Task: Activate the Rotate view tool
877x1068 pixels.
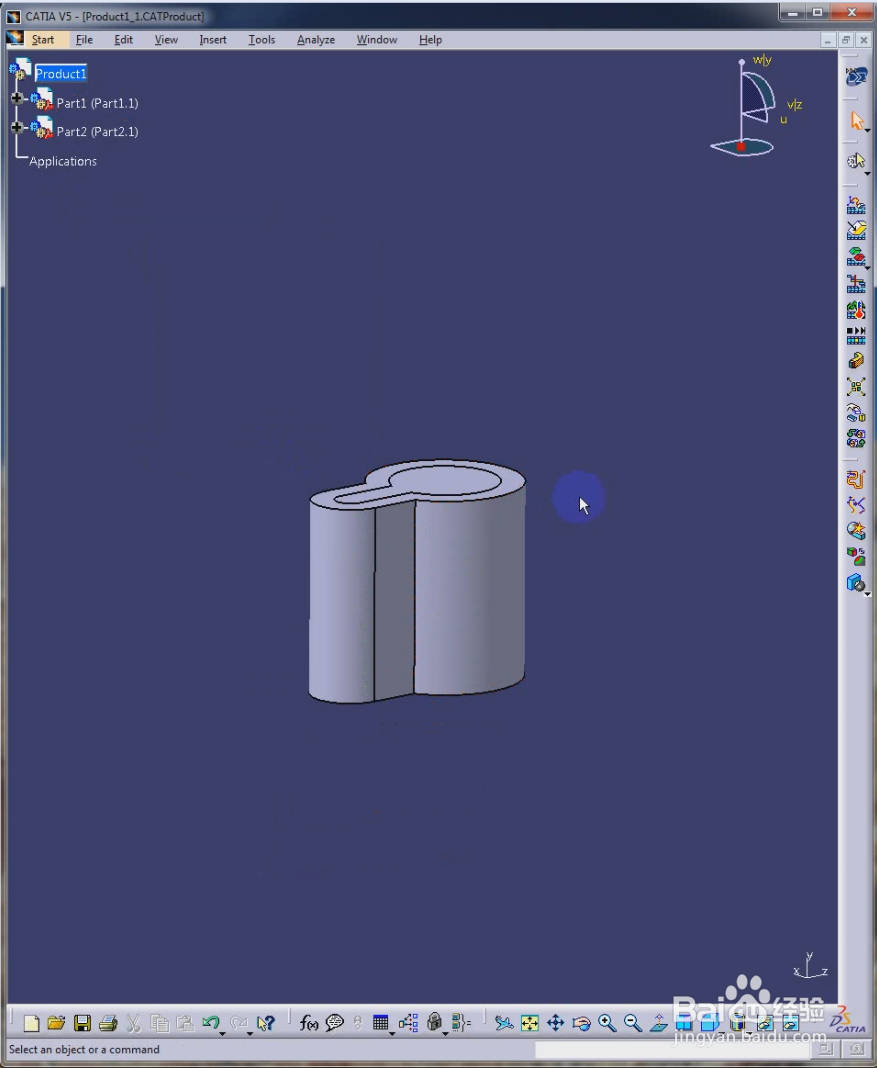Action: click(x=581, y=1022)
